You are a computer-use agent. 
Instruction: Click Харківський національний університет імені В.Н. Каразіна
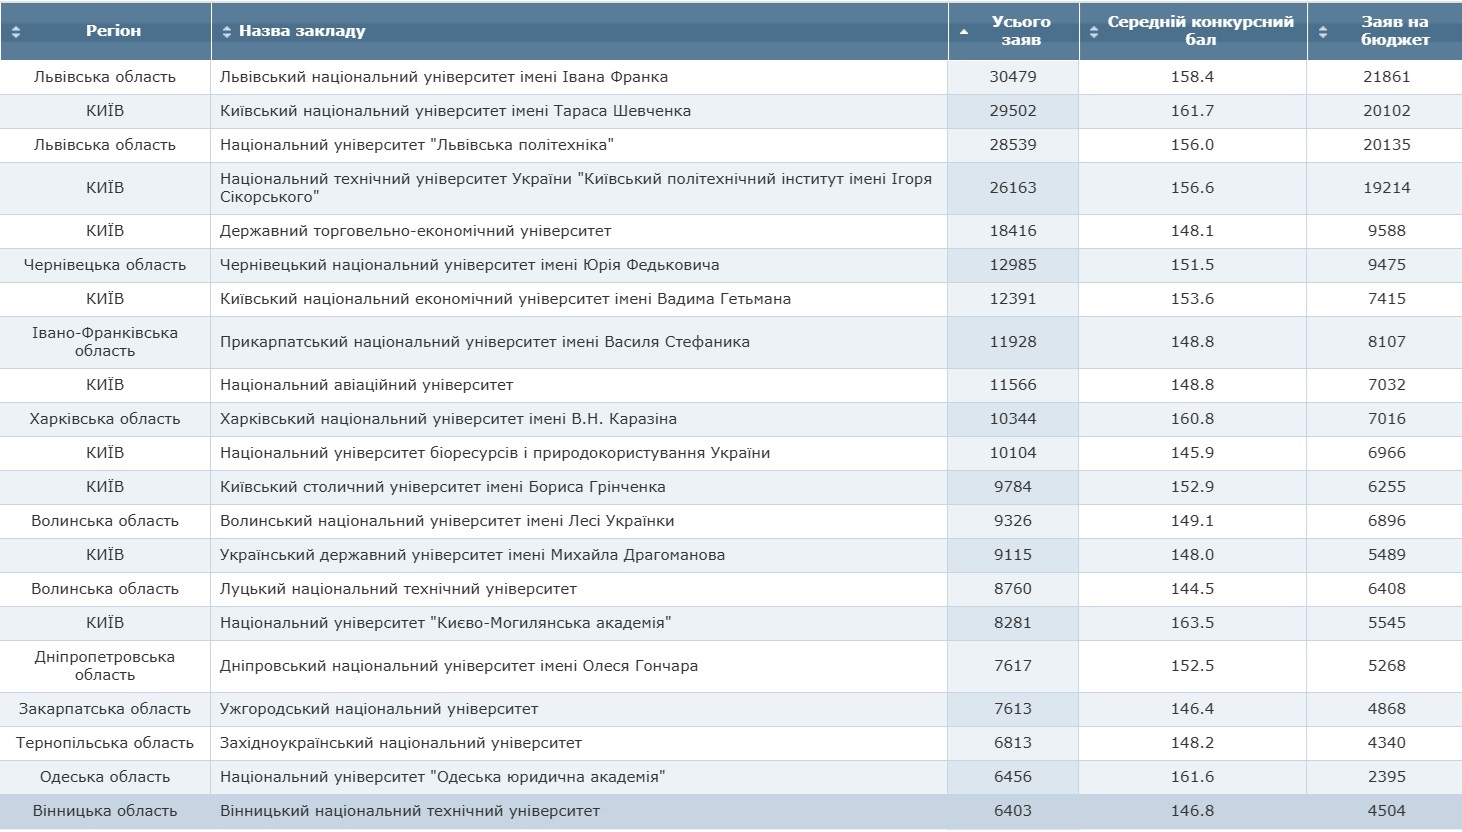click(448, 419)
